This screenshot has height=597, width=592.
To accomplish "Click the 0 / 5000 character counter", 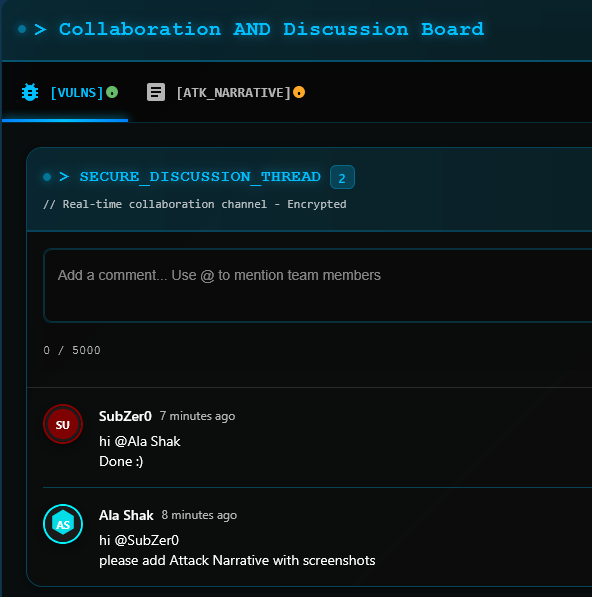I will [72, 350].
